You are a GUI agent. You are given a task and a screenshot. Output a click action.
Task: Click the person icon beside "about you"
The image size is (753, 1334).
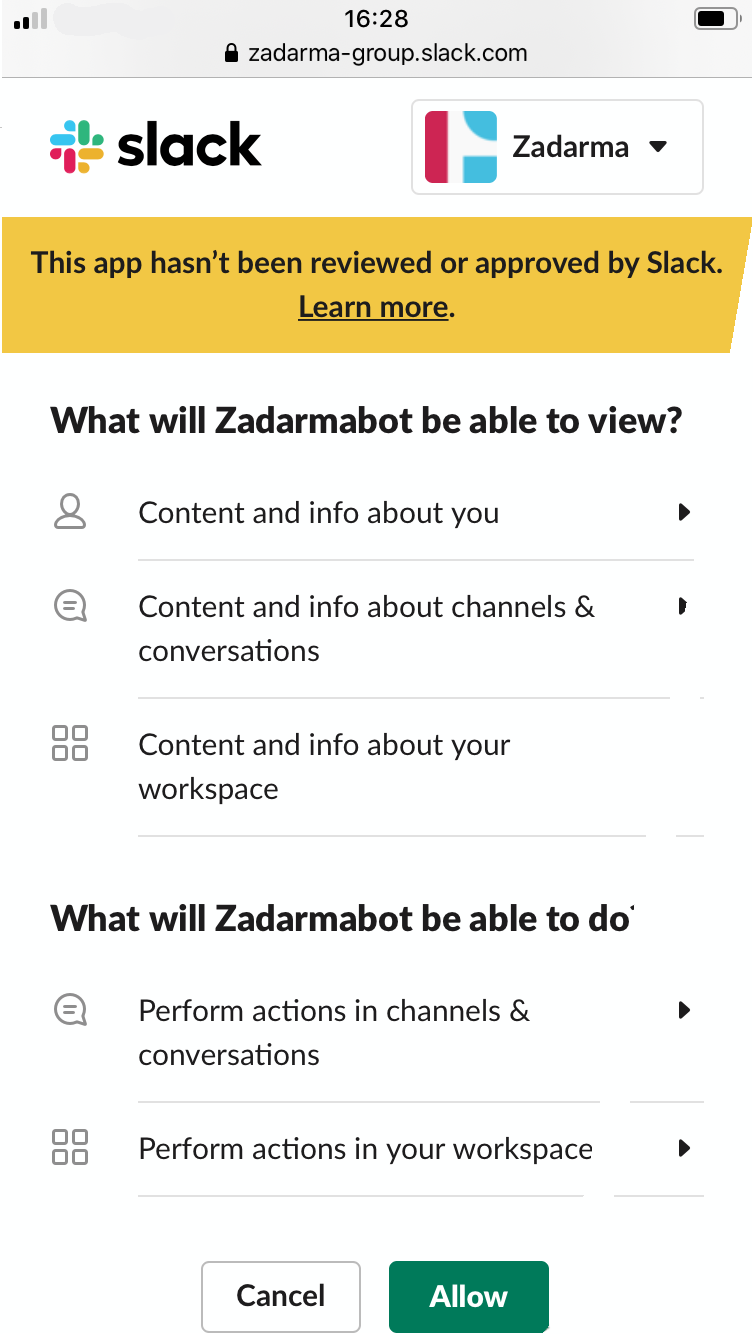tap(69, 512)
